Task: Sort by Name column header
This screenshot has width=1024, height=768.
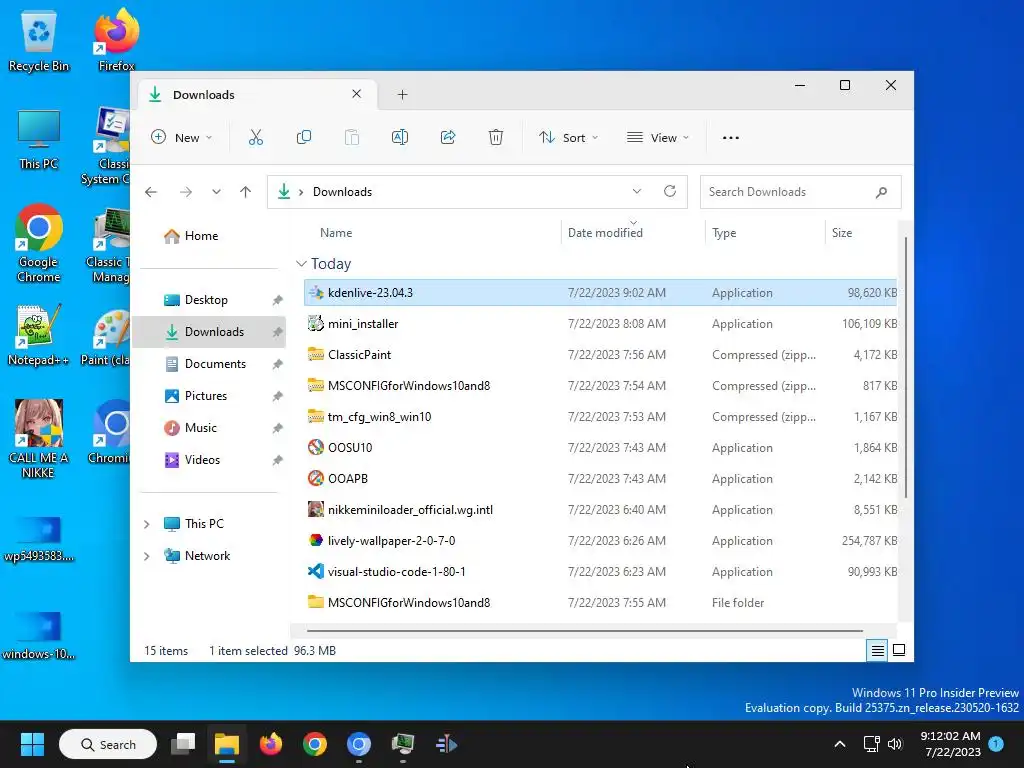Action: [x=336, y=232]
